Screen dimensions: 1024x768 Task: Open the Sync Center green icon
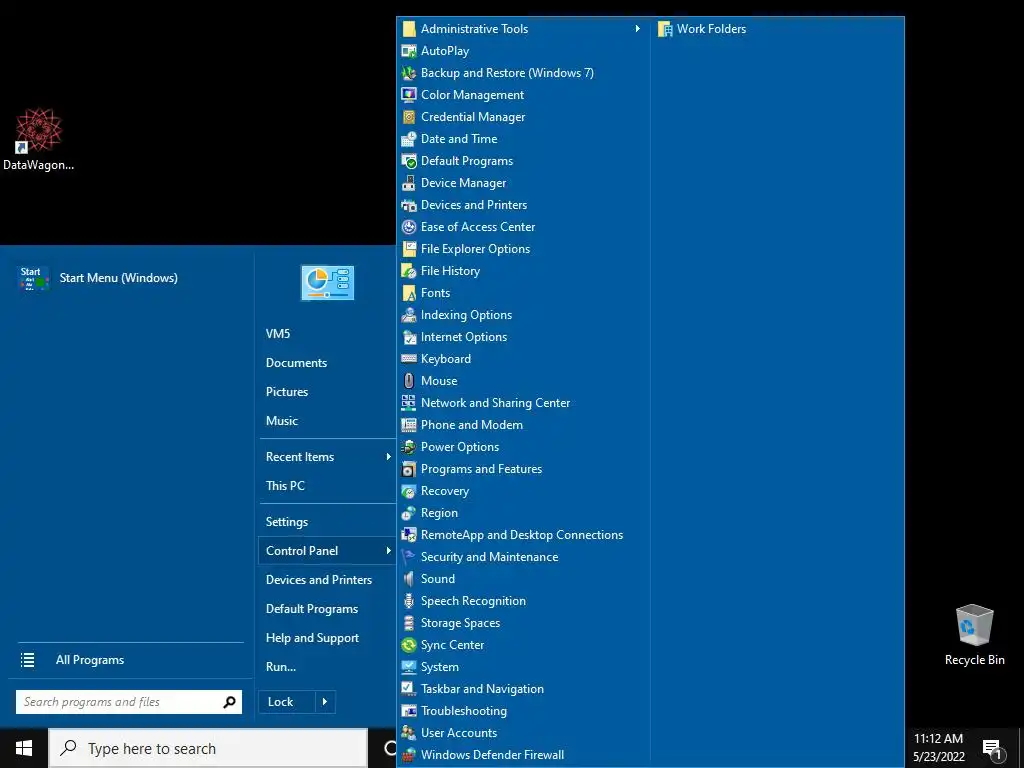409,645
